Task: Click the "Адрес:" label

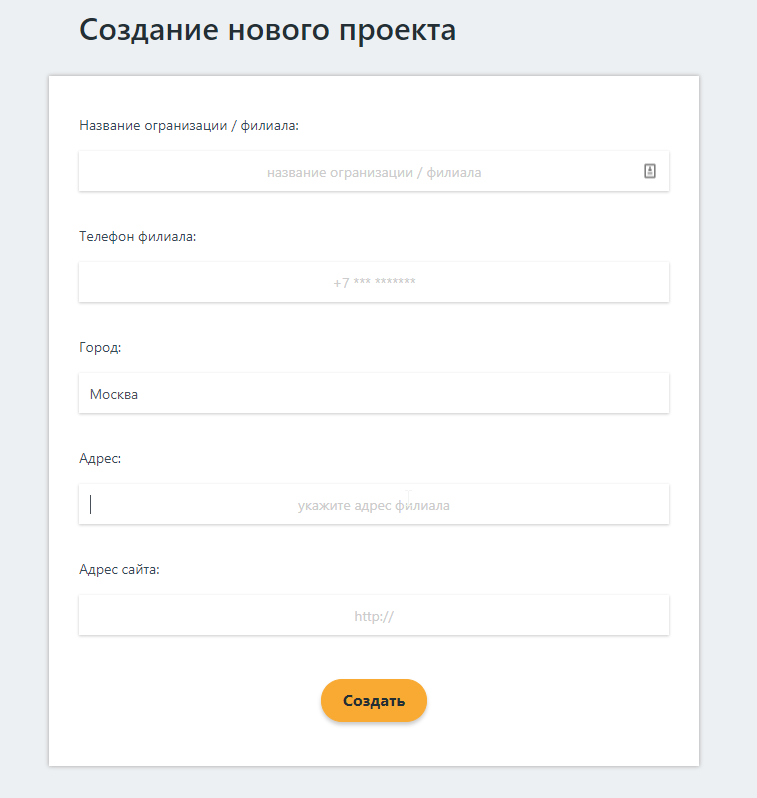Action: (100, 459)
